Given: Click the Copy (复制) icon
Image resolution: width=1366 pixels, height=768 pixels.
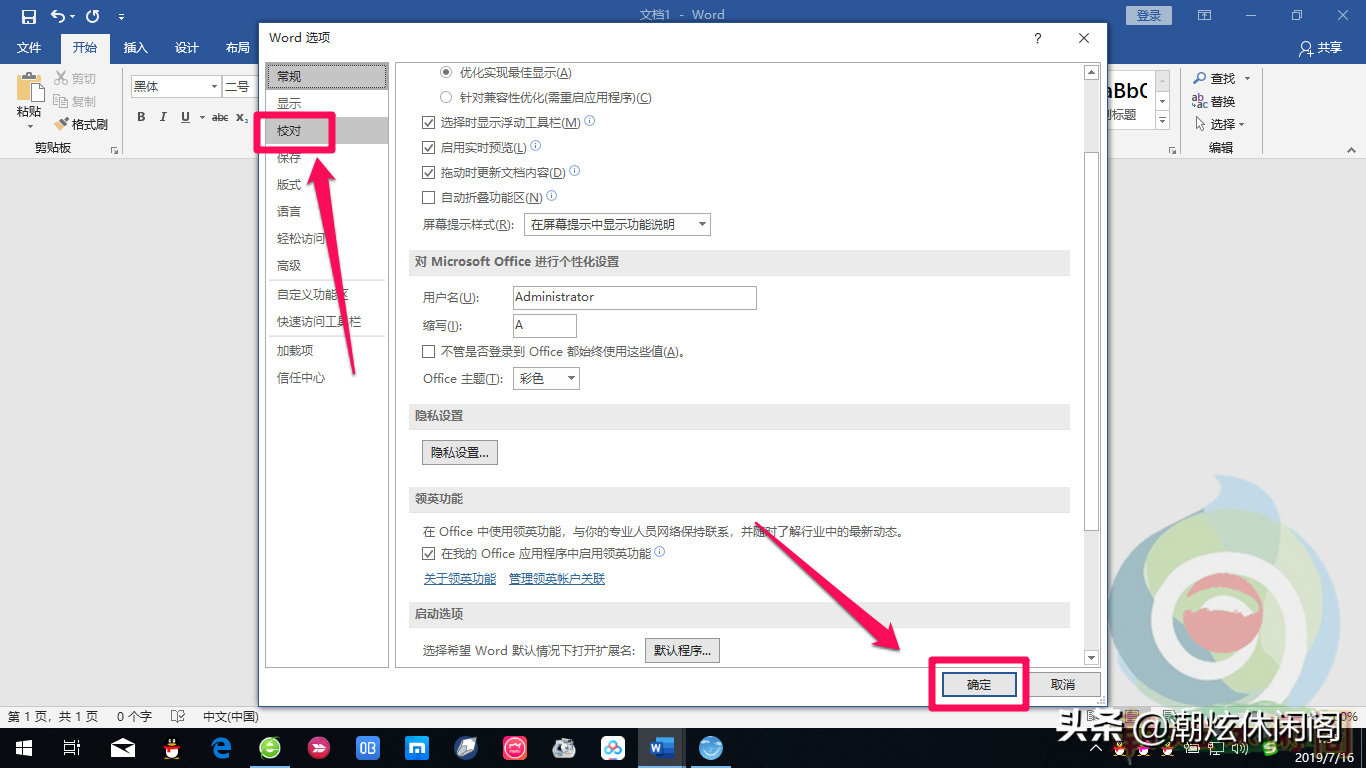Looking at the screenshot, I should (61, 101).
